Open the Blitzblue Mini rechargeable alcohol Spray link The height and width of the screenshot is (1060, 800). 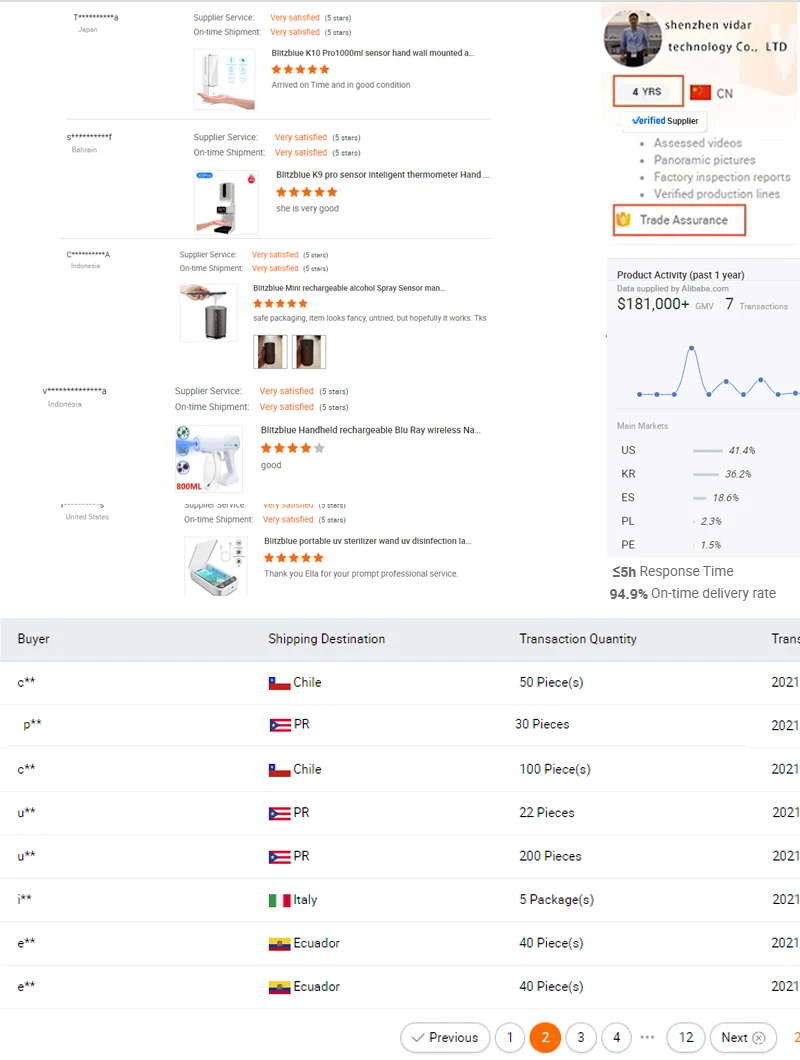(x=349, y=288)
